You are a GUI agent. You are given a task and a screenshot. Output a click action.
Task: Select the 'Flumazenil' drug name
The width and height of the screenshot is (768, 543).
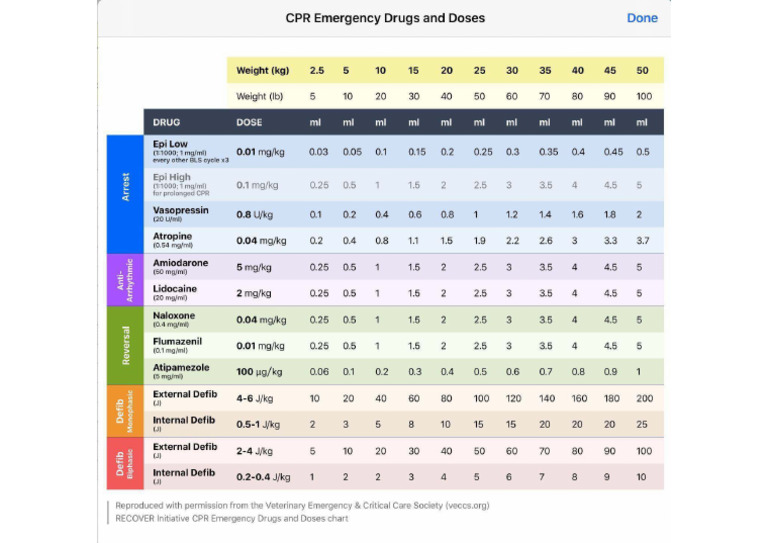177,341
